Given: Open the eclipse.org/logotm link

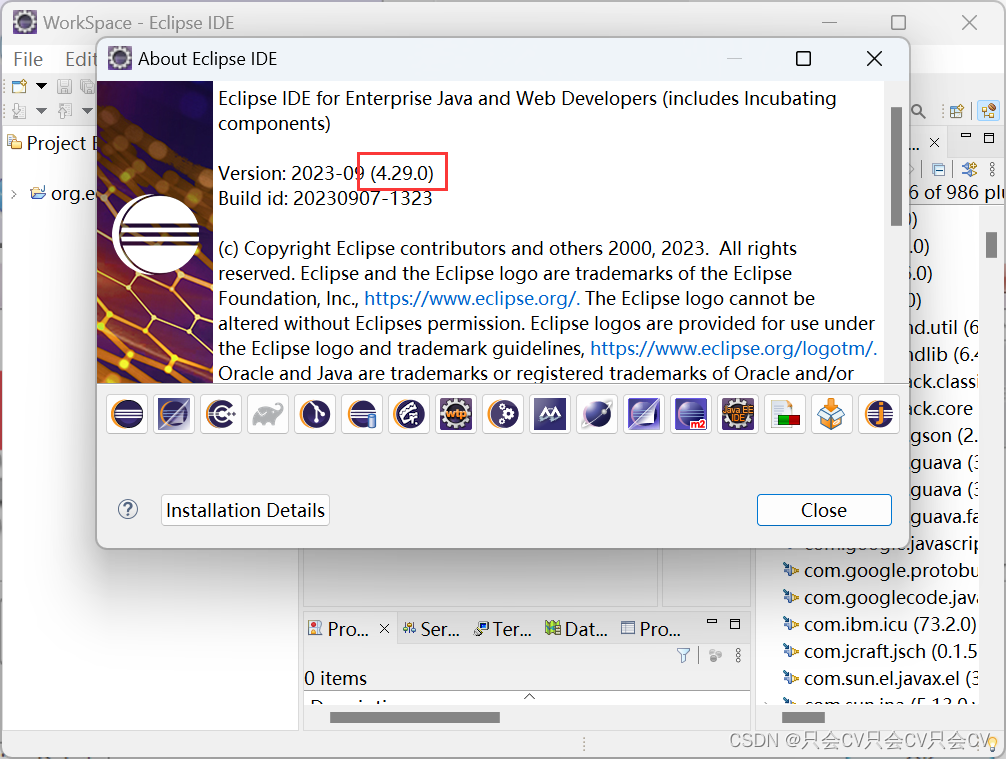Looking at the screenshot, I should pyautogui.click(x=733, y=348).
